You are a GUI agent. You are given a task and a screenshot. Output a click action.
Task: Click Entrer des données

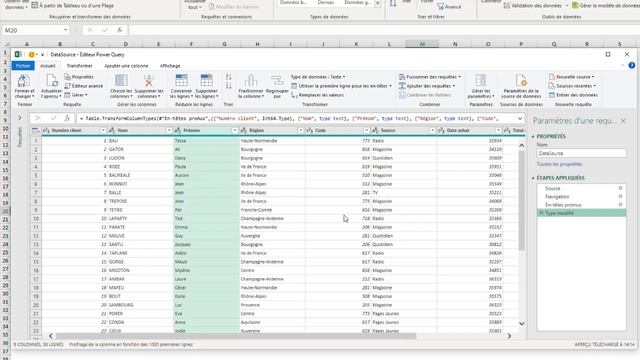pos(573,95)
